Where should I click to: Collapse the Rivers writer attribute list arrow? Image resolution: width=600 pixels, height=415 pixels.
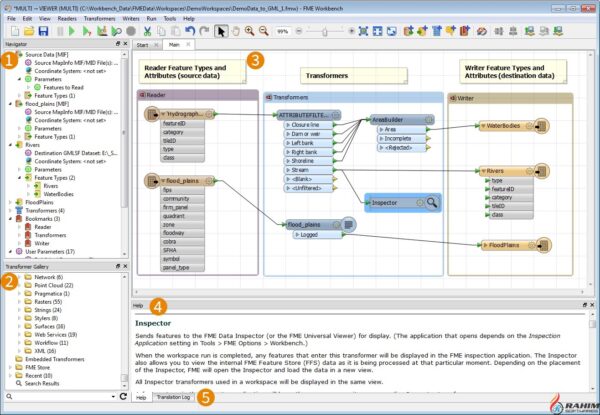click(x=483, y=171)
